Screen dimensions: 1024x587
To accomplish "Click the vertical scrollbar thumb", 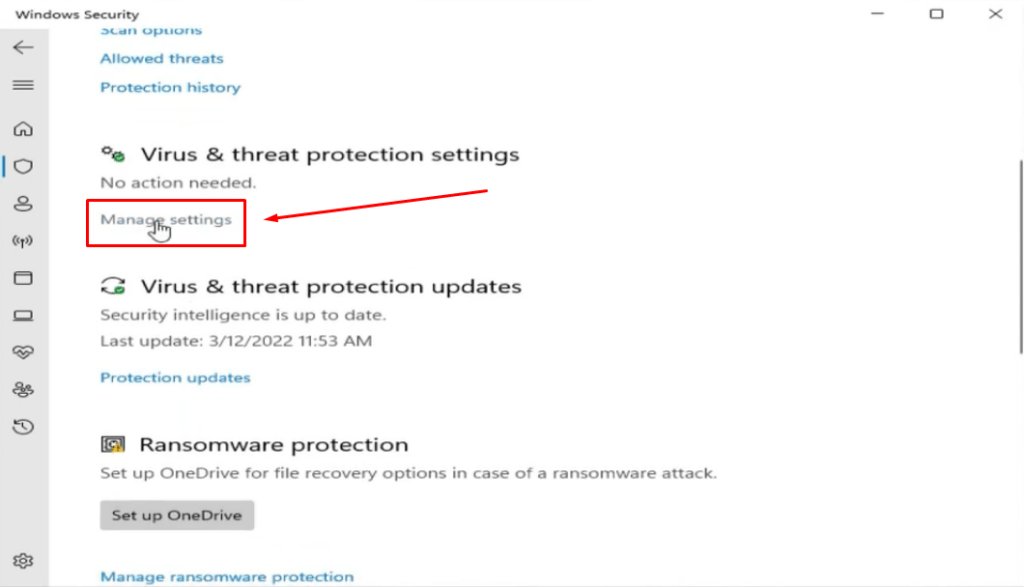I will (1020, 257).
